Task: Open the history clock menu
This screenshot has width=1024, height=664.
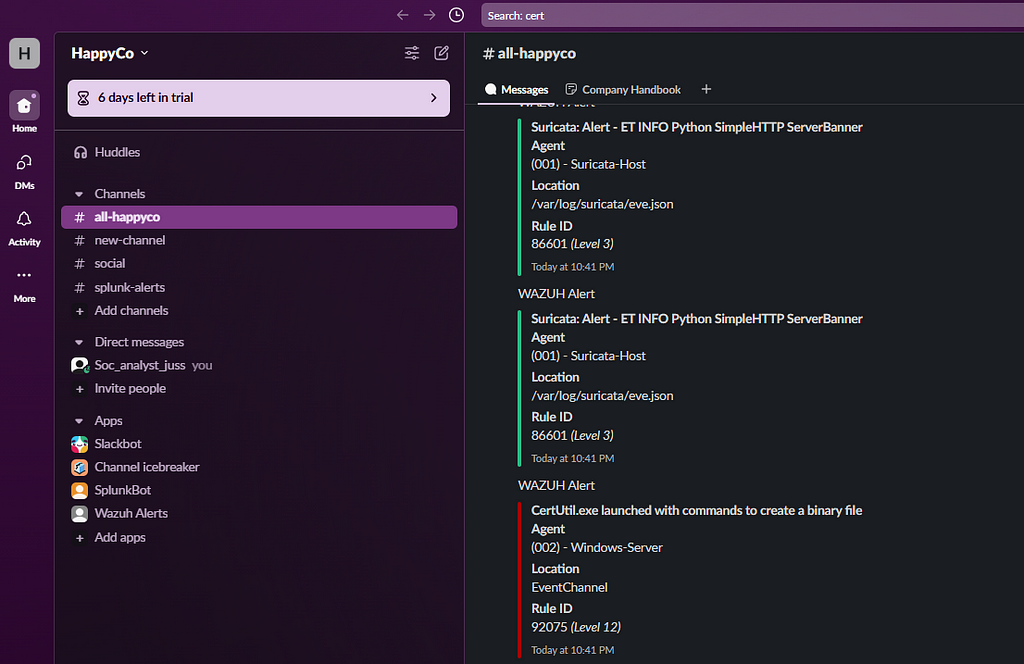Action: 456,15
